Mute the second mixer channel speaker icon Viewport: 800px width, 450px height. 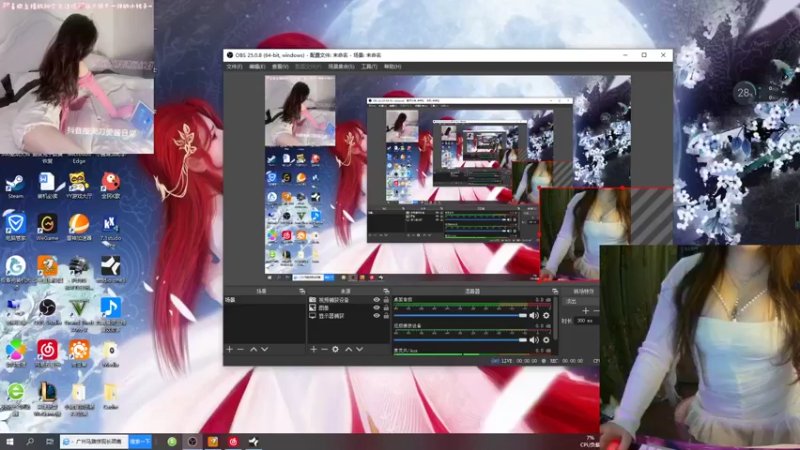pos(534,340)
